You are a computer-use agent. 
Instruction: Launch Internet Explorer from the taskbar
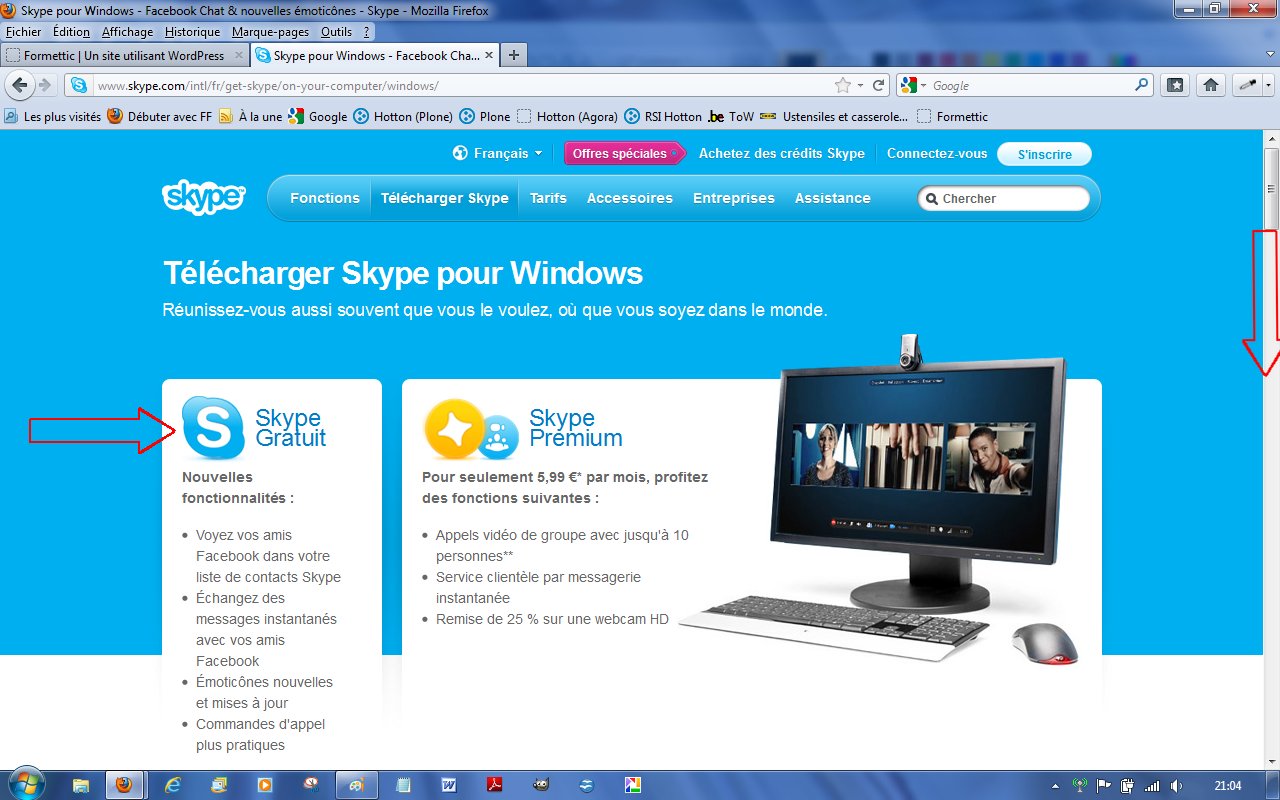tap(172, 785)
